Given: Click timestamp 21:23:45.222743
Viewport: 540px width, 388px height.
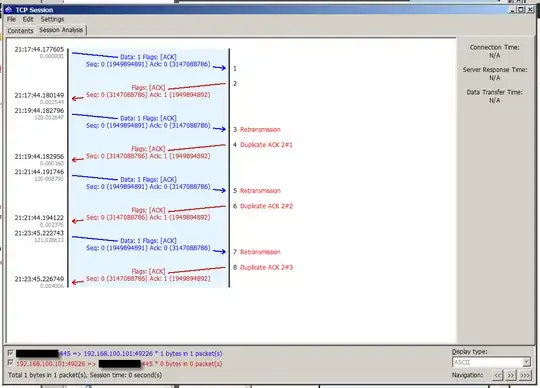Looking at the screenshot, I should pos(39,233).
